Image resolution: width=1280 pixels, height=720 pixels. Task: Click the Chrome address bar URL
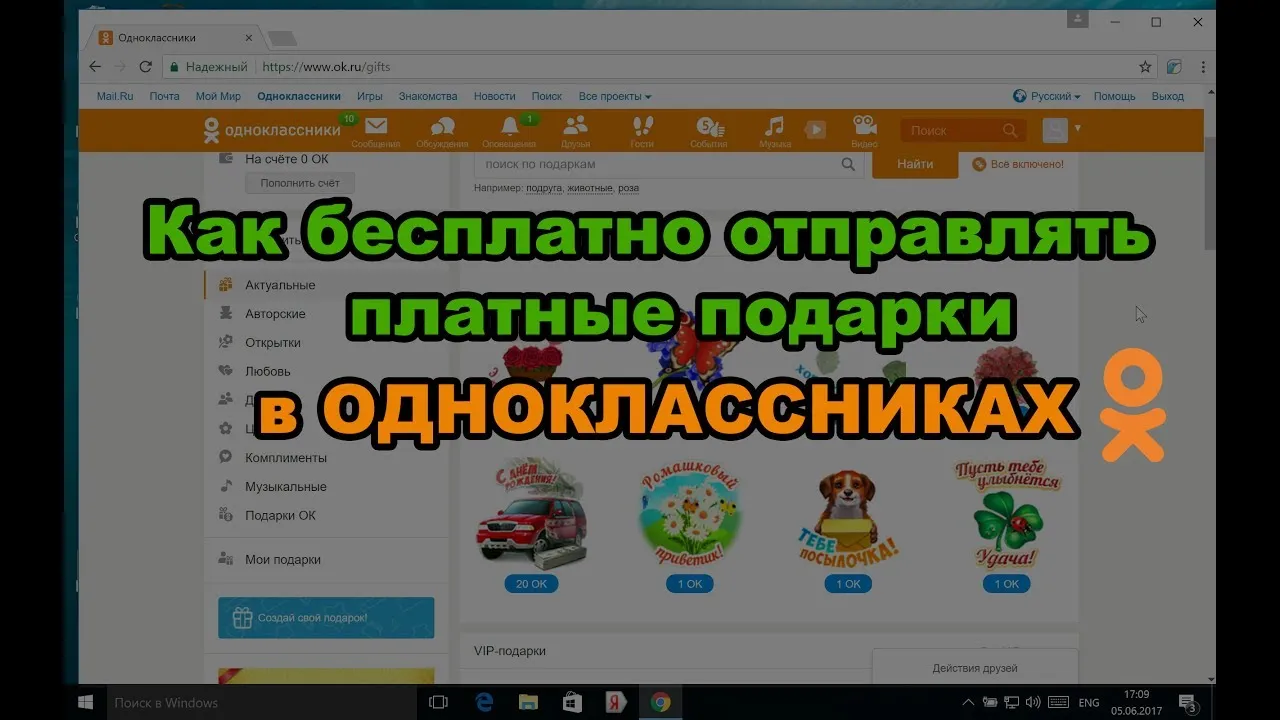(x=326, y=67)
